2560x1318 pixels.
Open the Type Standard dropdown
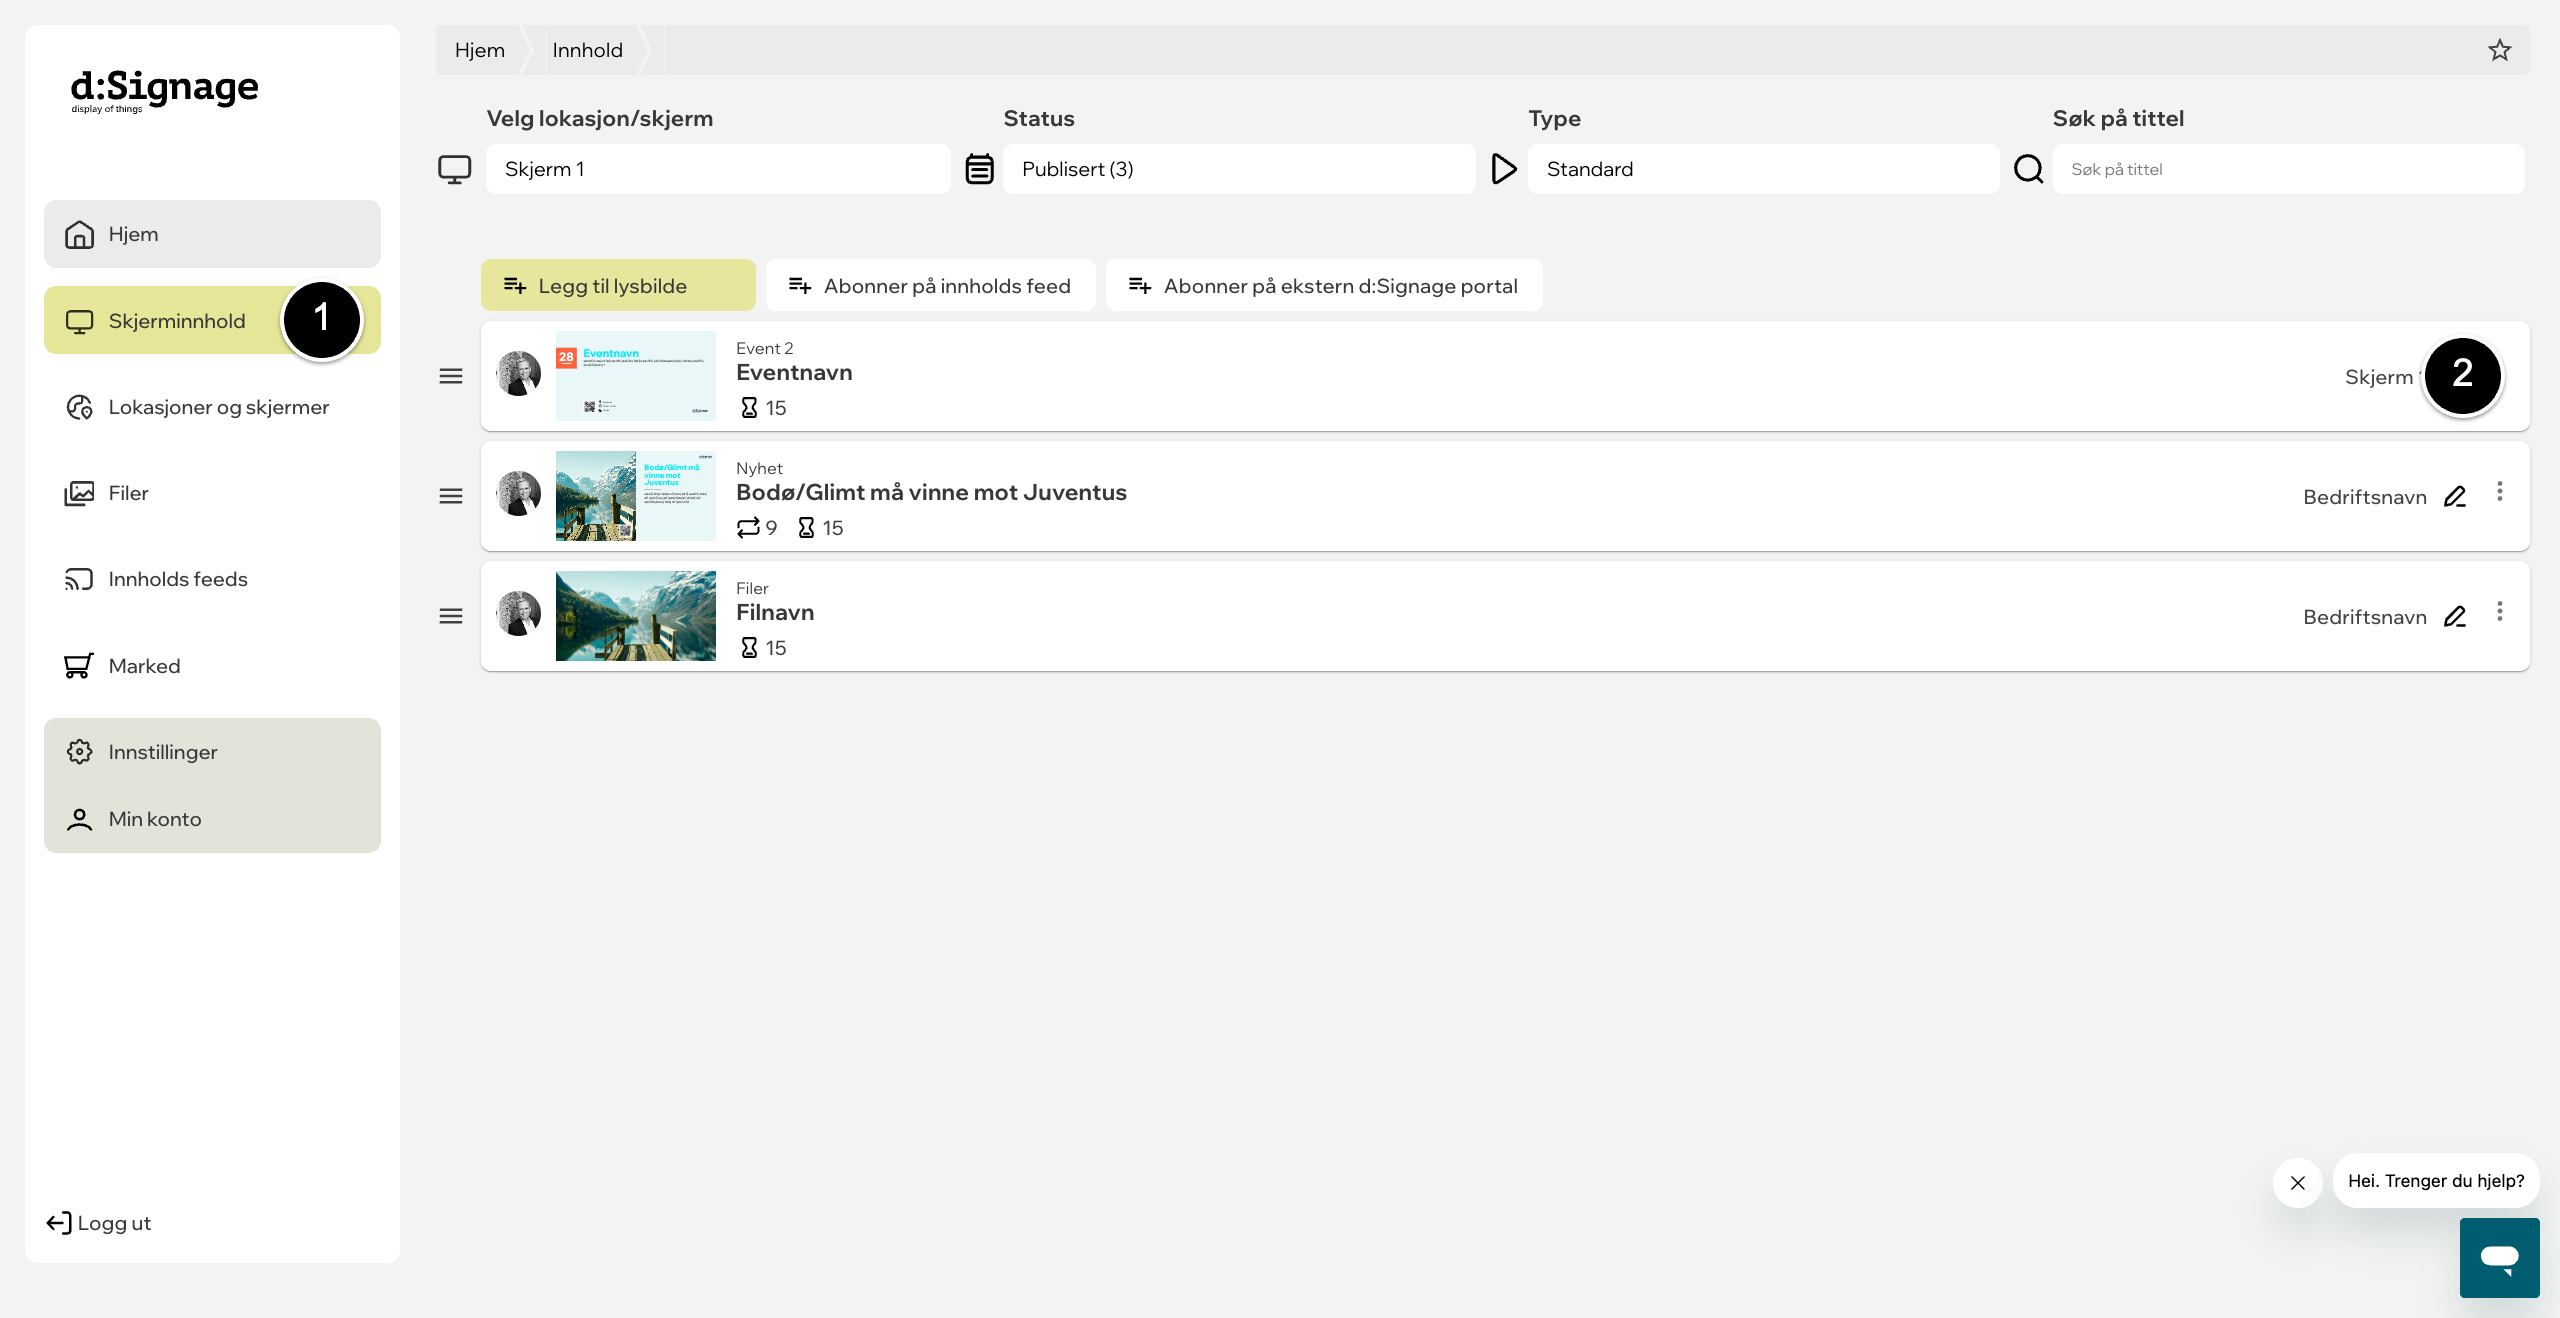coord(1763,169)
